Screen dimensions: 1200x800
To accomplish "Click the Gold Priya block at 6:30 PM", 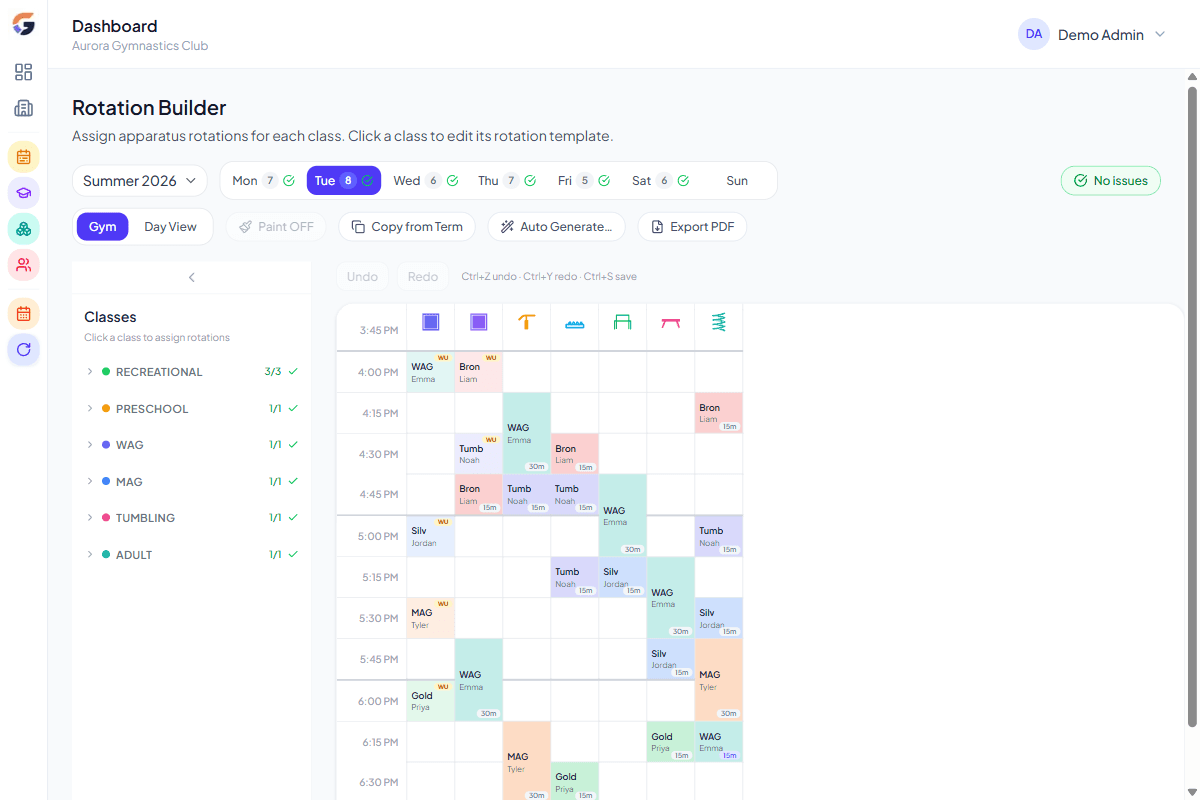I will [575, 781].
